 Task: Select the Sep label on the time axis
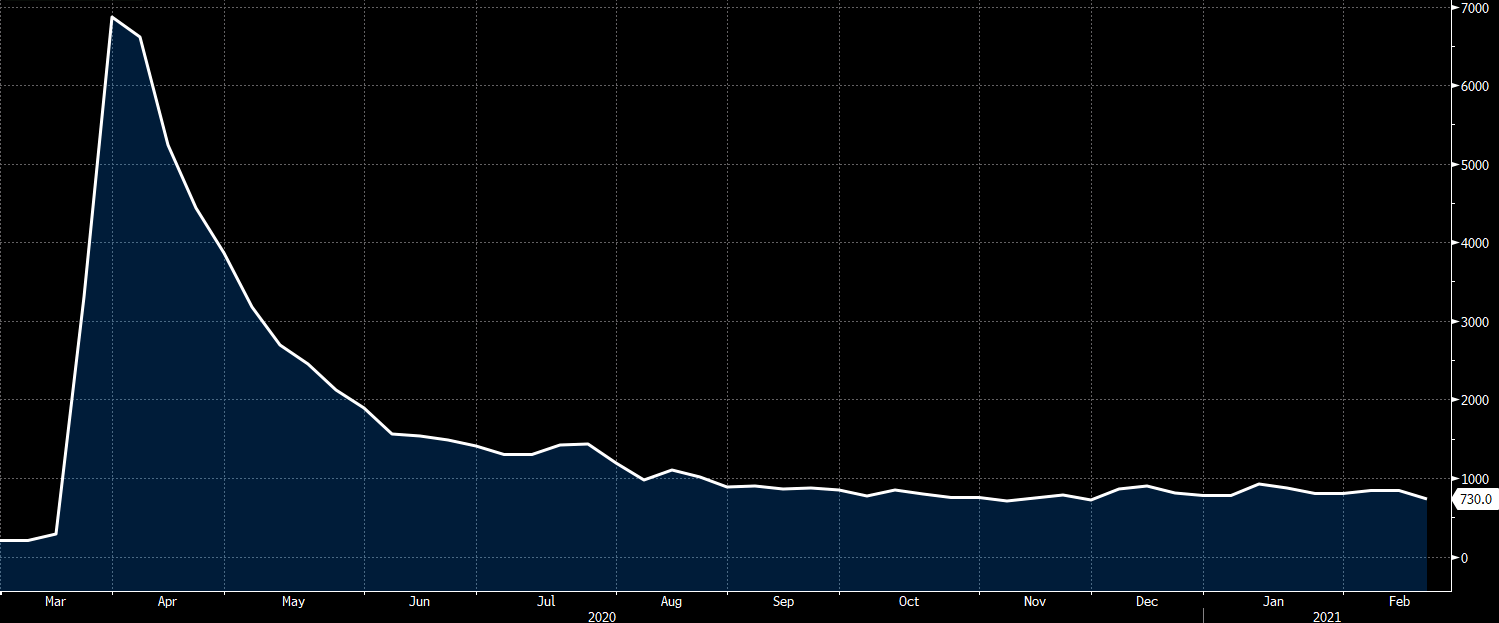(x=783, y=602)
